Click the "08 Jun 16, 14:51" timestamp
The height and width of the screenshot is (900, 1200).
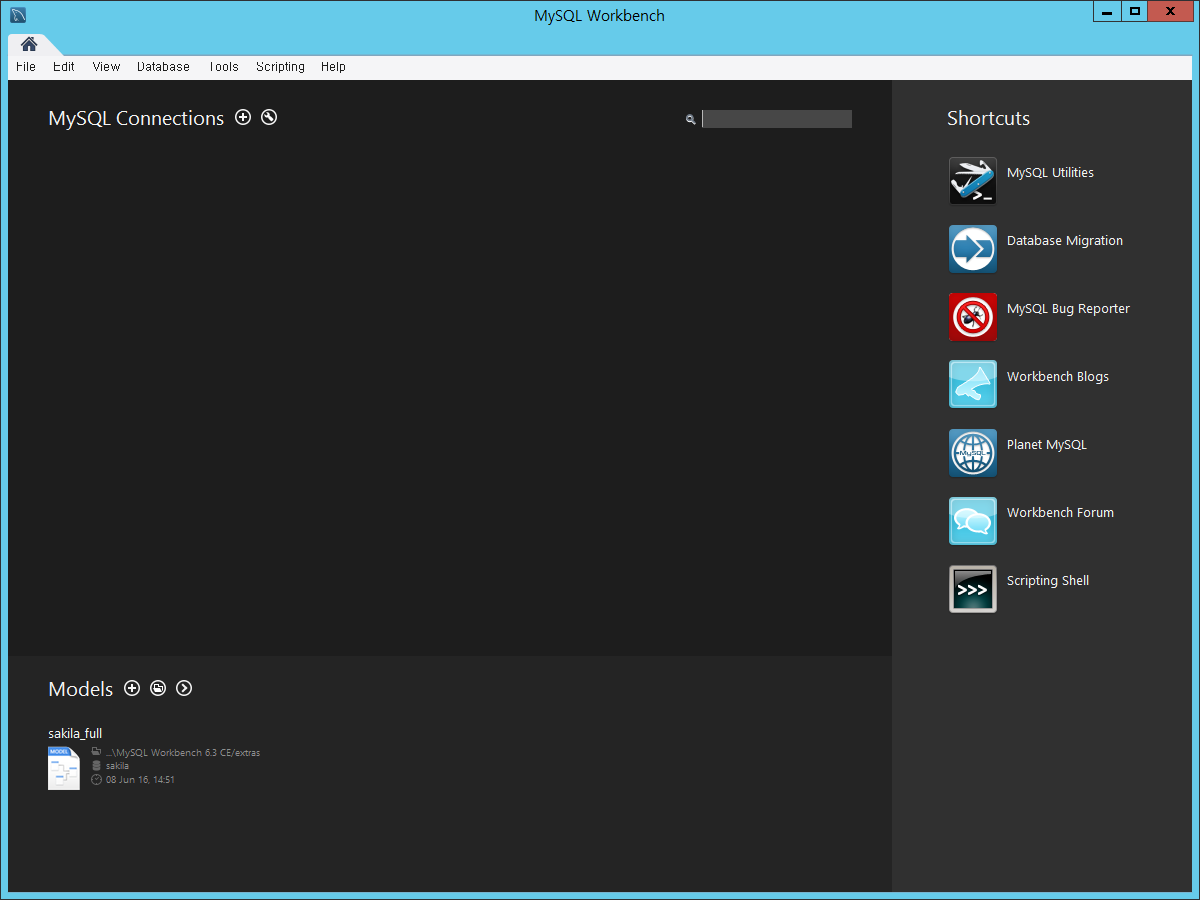(140, 780)
